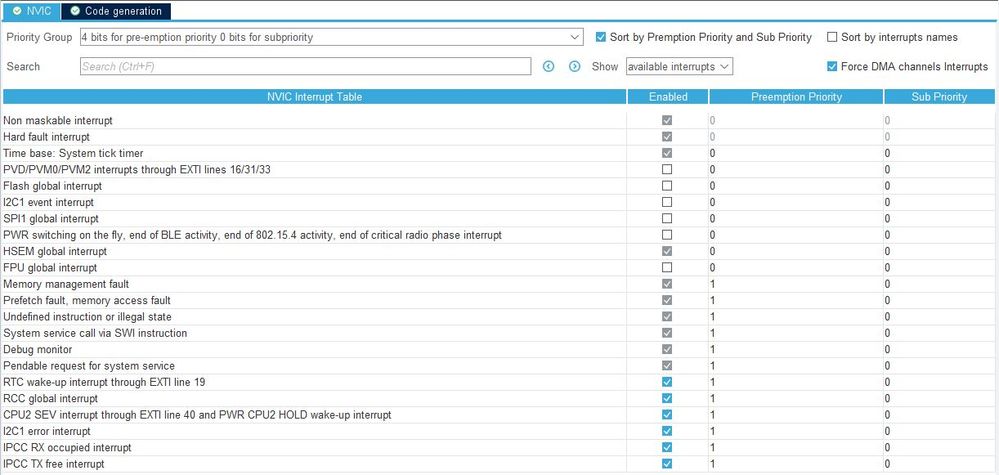Enable the FPU global interrupt checkbox
Image resolution: width=999 pixels, height=475 pixels.
[667, 268]
